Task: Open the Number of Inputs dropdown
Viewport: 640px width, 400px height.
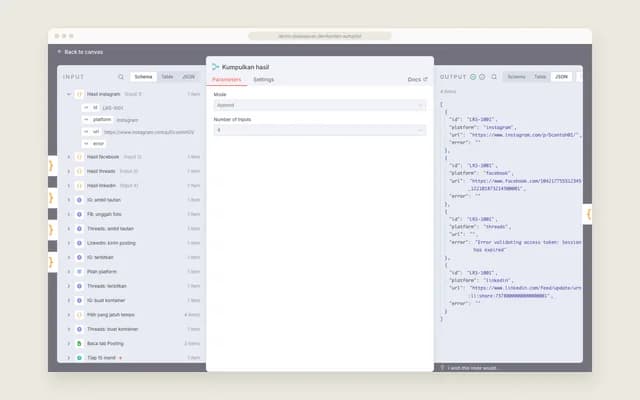Action: [320, 130]
